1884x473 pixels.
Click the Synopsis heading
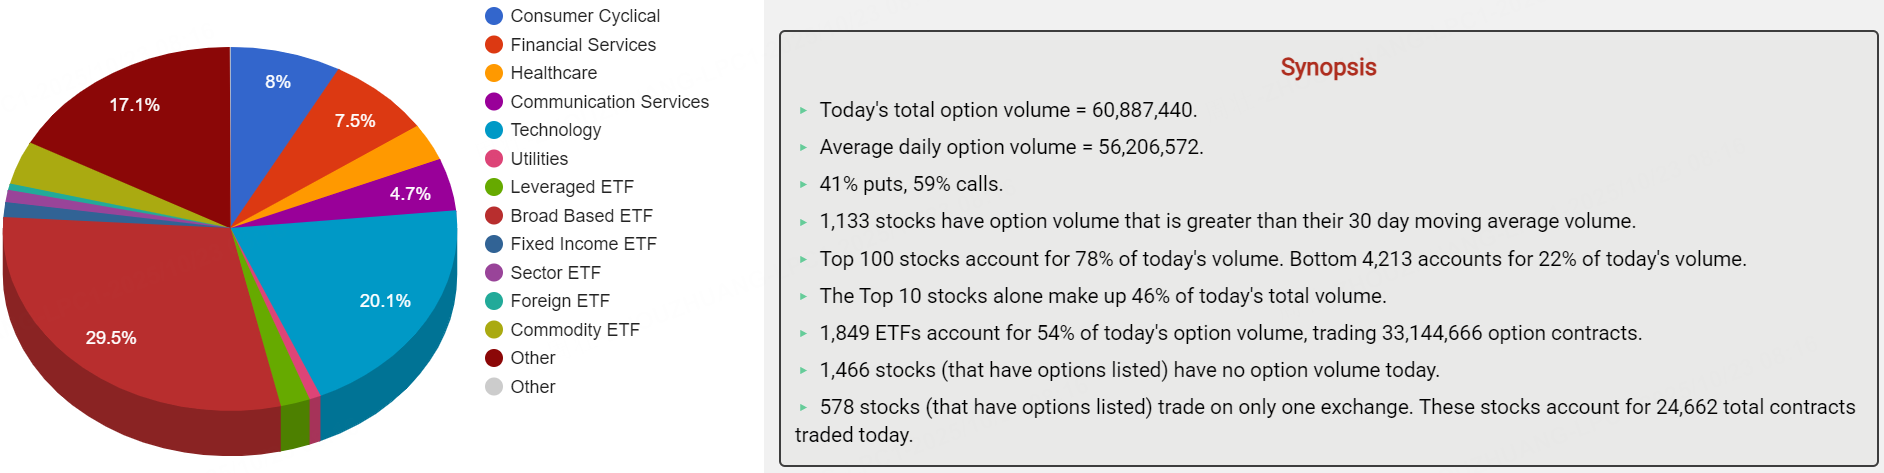point(1328,67)
